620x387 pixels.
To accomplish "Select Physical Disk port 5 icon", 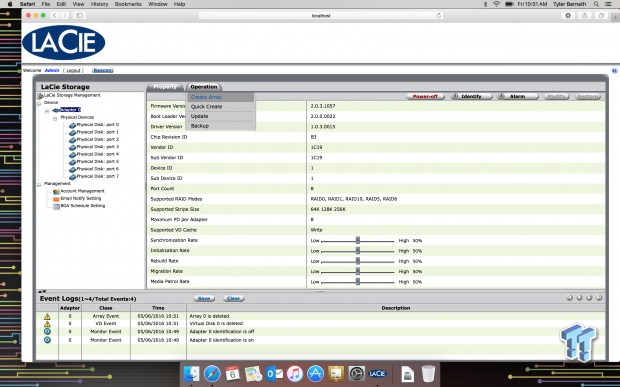I will pos(72,162).
